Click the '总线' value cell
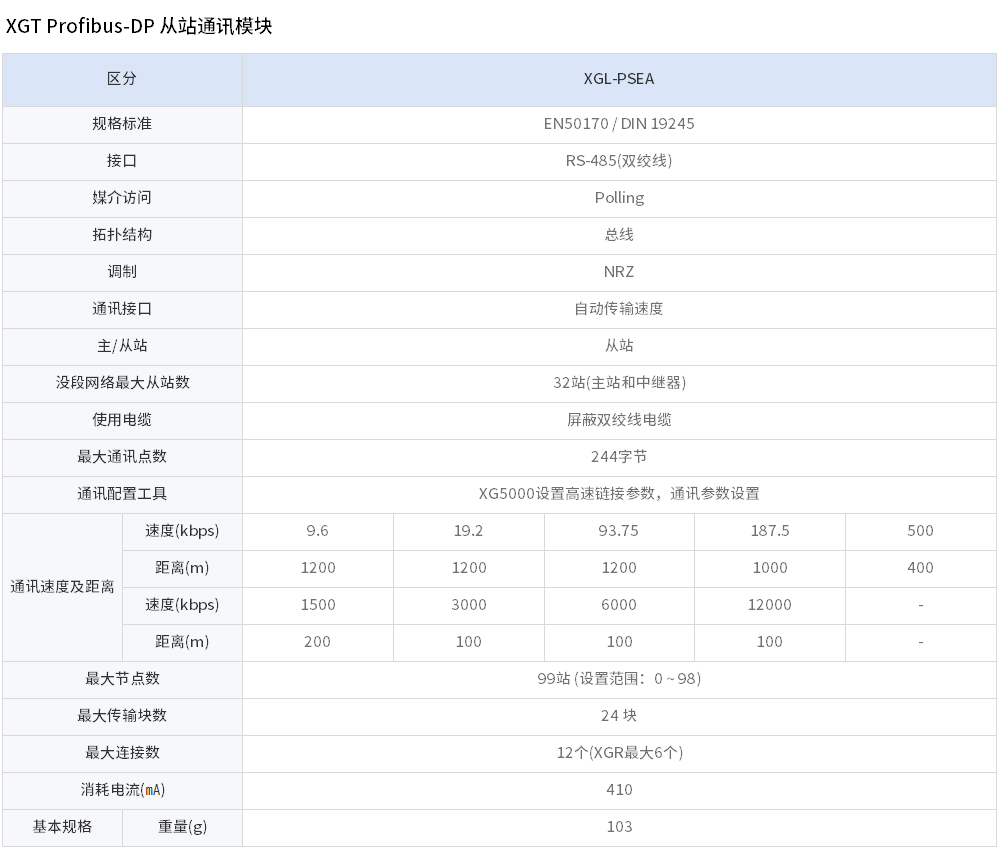The image size is (1000, 849). (x=619, y=235)
